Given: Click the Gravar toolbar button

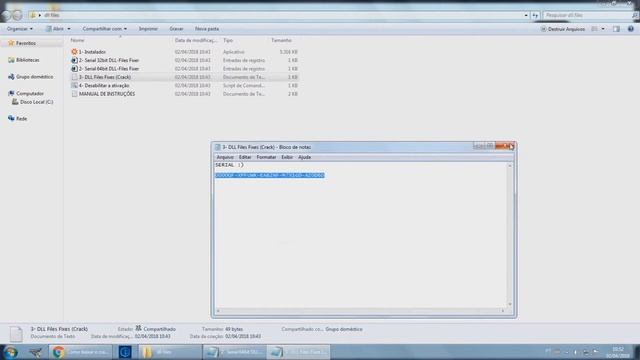Looking at the screenshot, I should pyautogui.click(x=176, y=29).
